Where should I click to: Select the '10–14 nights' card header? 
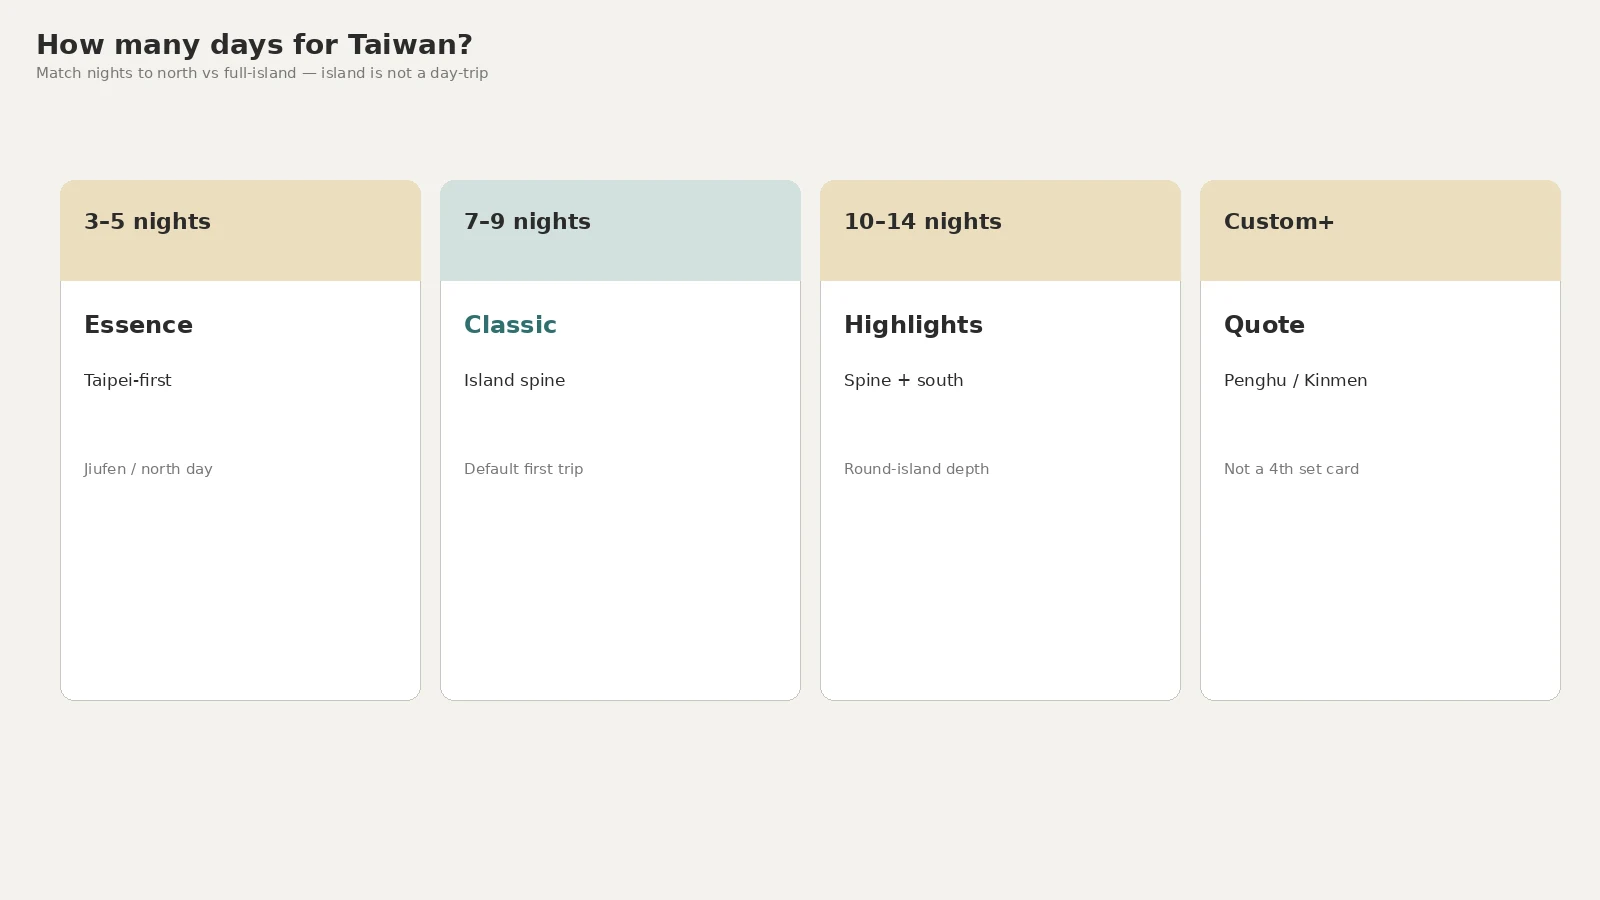point(1000,231)
